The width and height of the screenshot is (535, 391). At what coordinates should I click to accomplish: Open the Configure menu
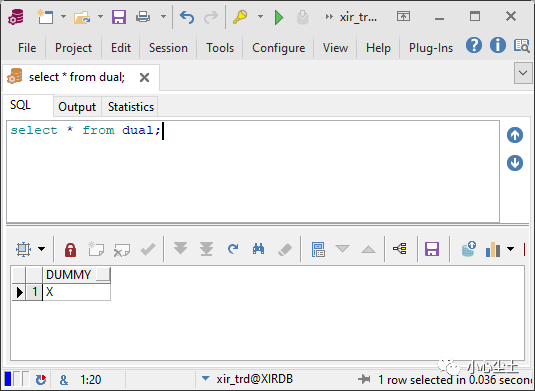278,48
